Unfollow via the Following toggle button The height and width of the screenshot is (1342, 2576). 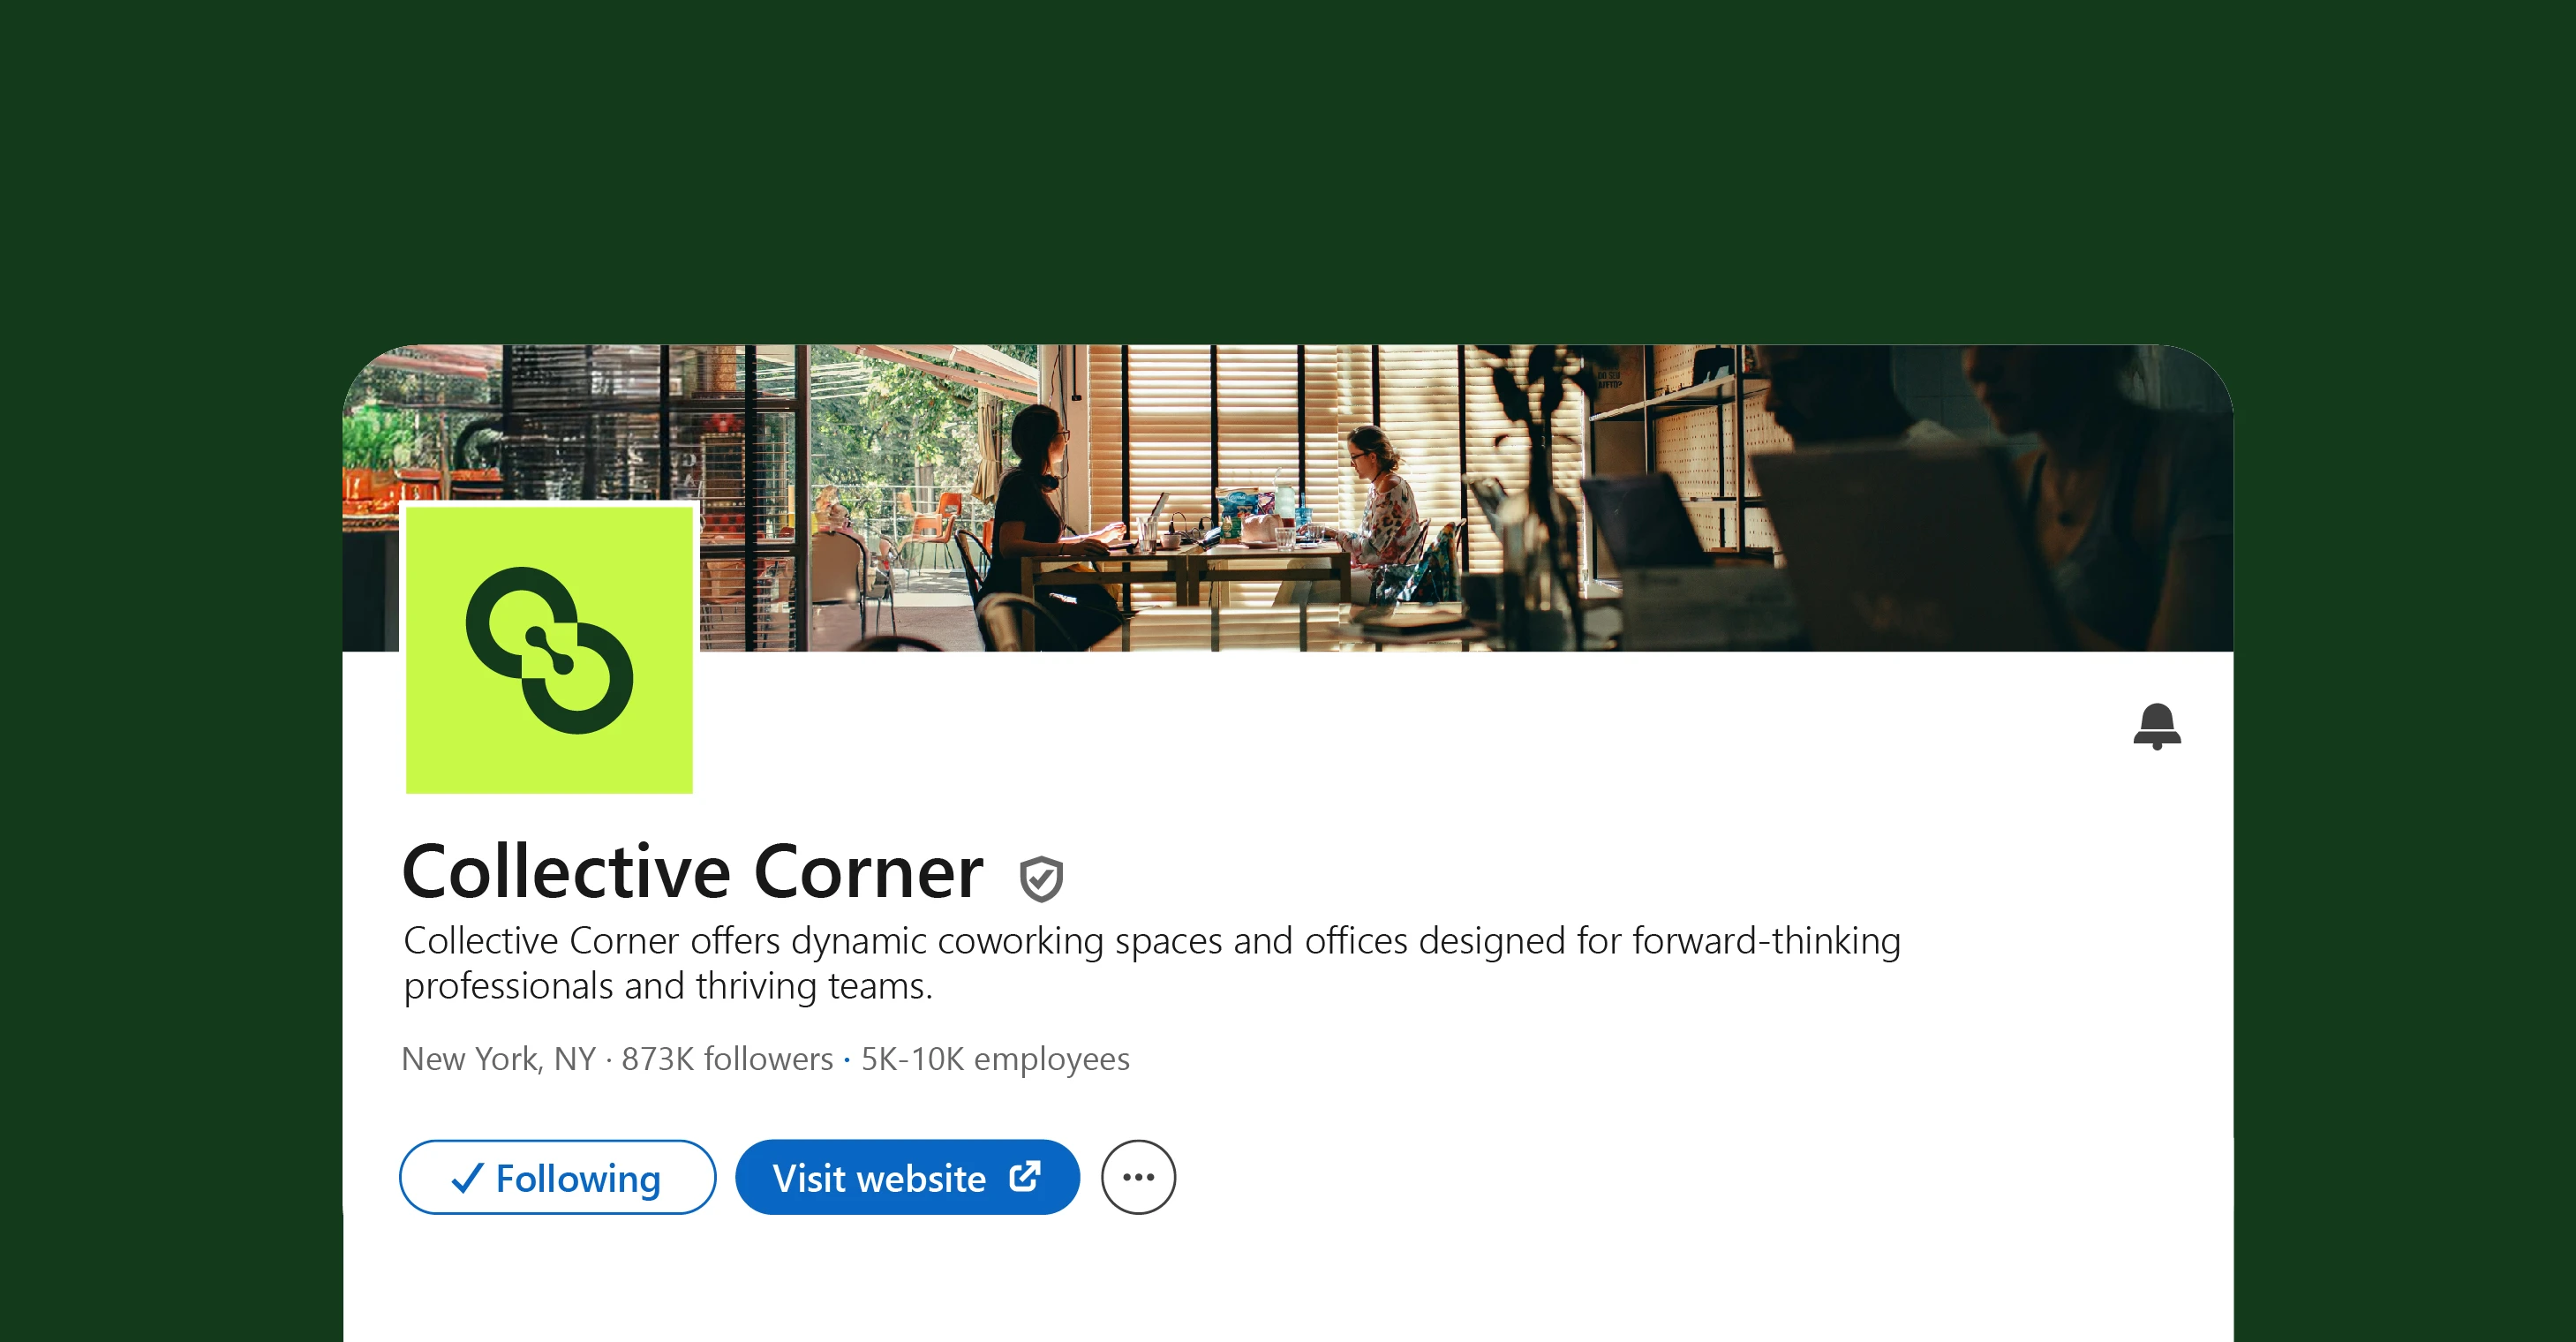pyautogui.click(x=557, y=1177)
